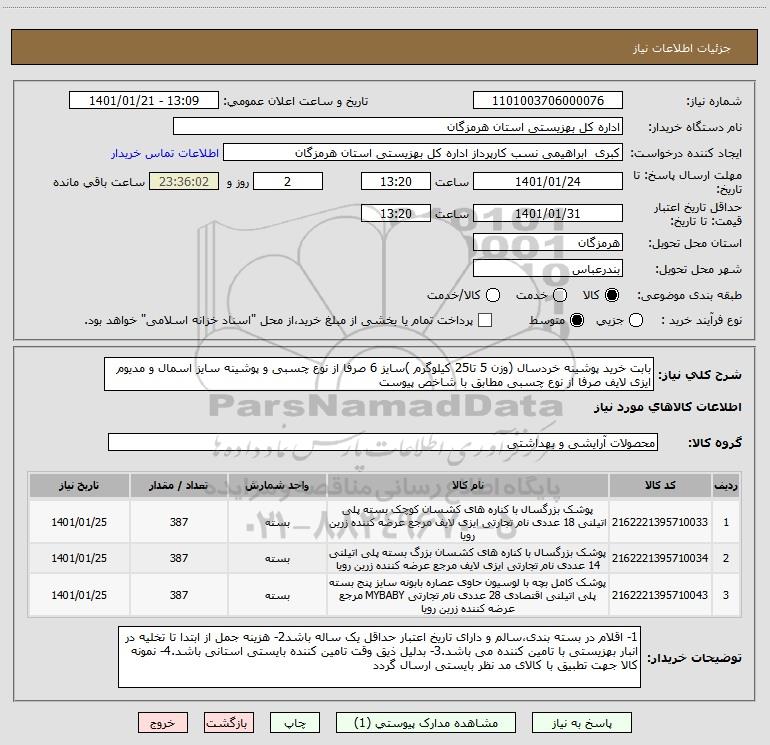Click quantity 387 in row 3
This screenshot has height=745, width=770.
point(179,595)
